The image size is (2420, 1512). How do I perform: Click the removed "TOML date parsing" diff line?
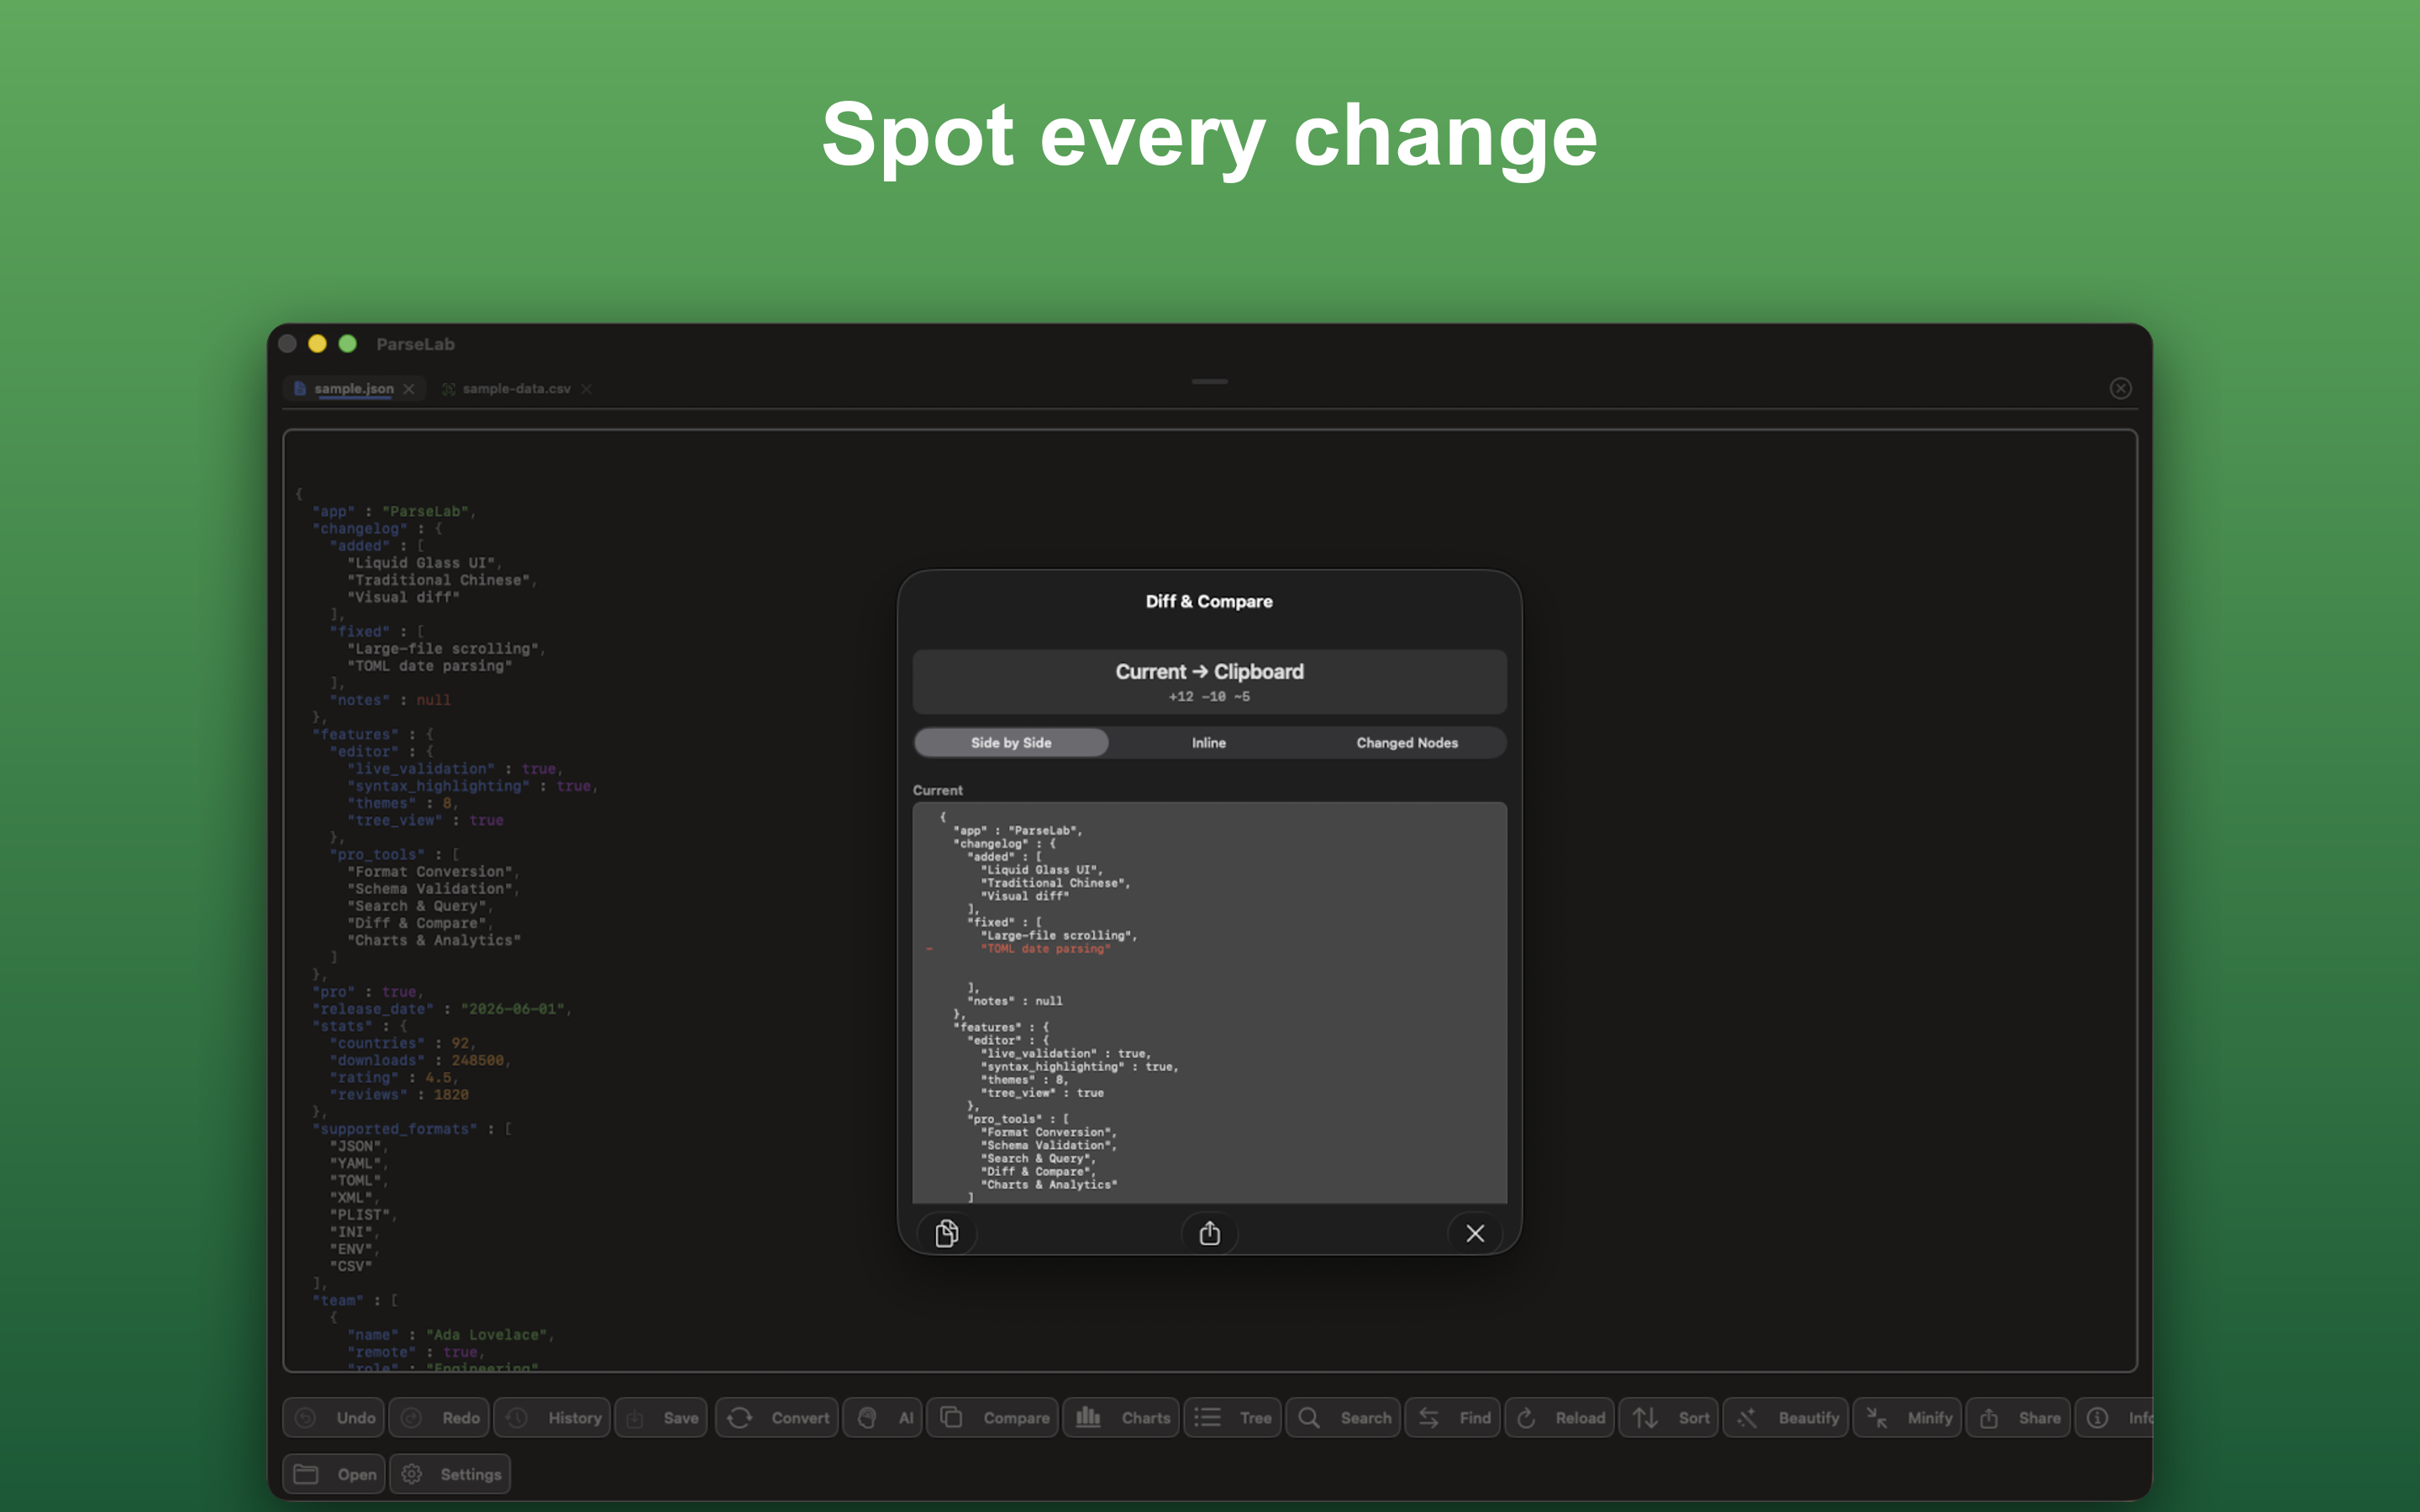(1045, 949)
